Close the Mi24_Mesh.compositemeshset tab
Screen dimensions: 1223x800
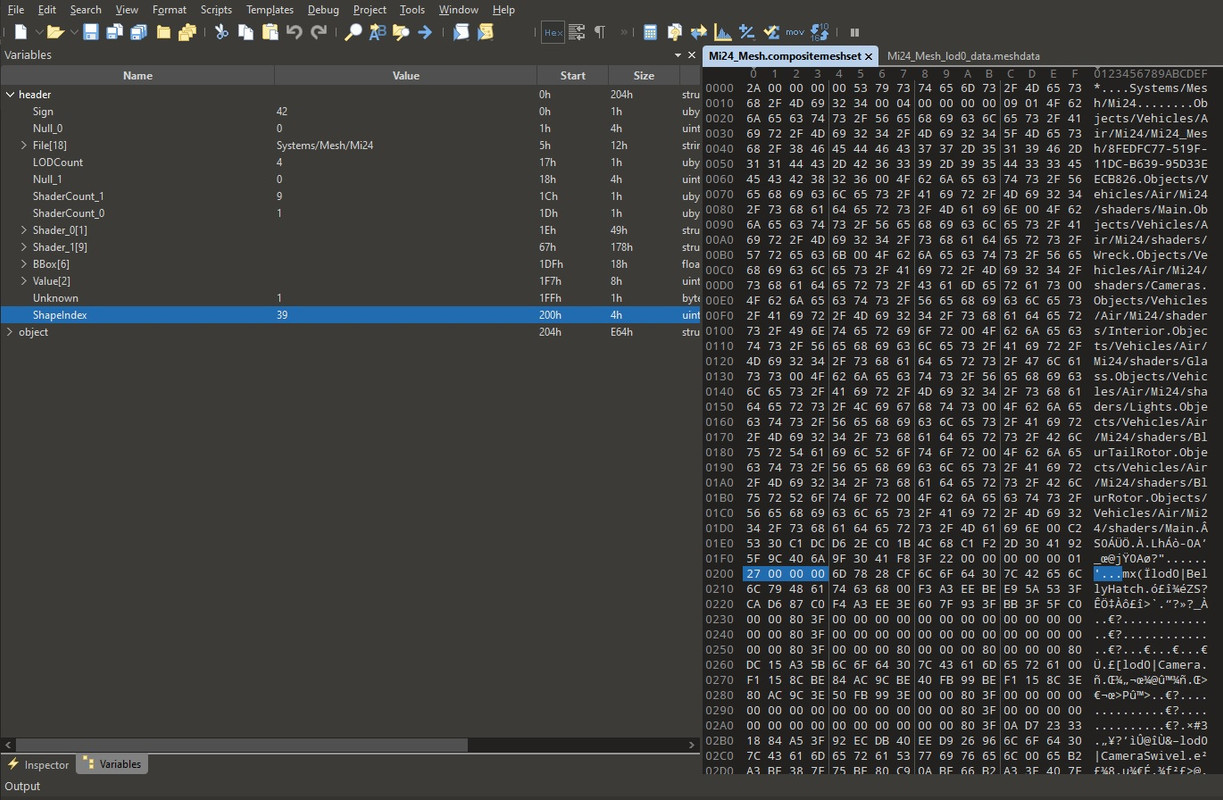pyautogui.click(x=868, y=56)
